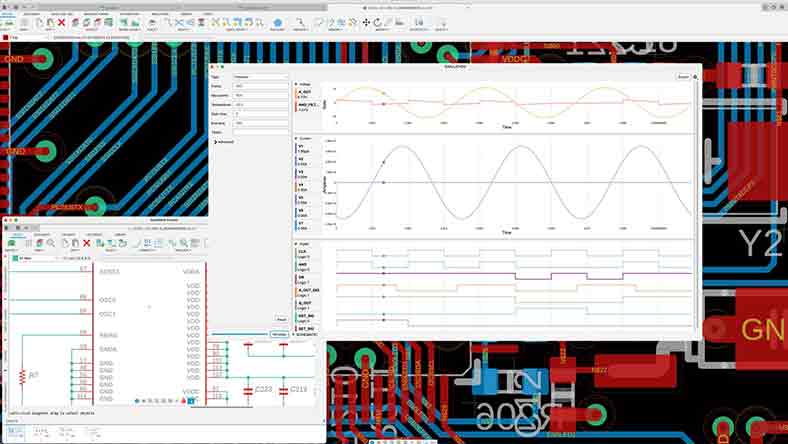Select the four-arrow Move tool in PCB toolbar

(366, 23)
